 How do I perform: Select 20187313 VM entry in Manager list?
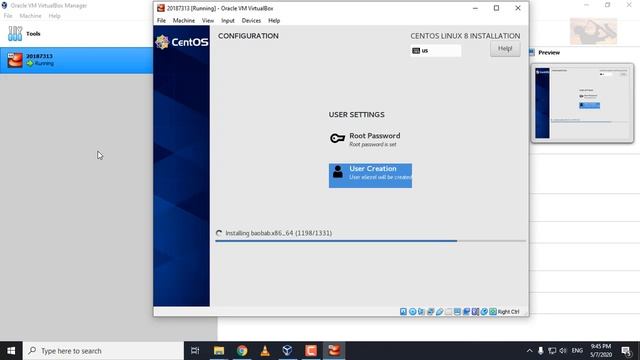(x=76, y=60)
